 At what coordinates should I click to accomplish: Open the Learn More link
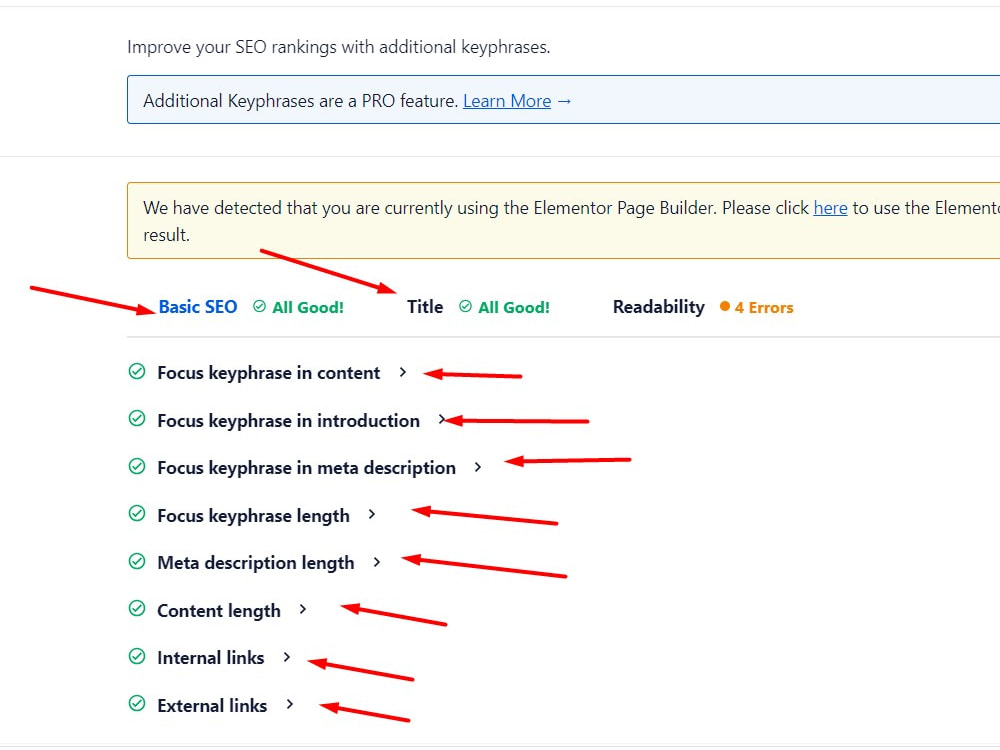tap(507, 101)
